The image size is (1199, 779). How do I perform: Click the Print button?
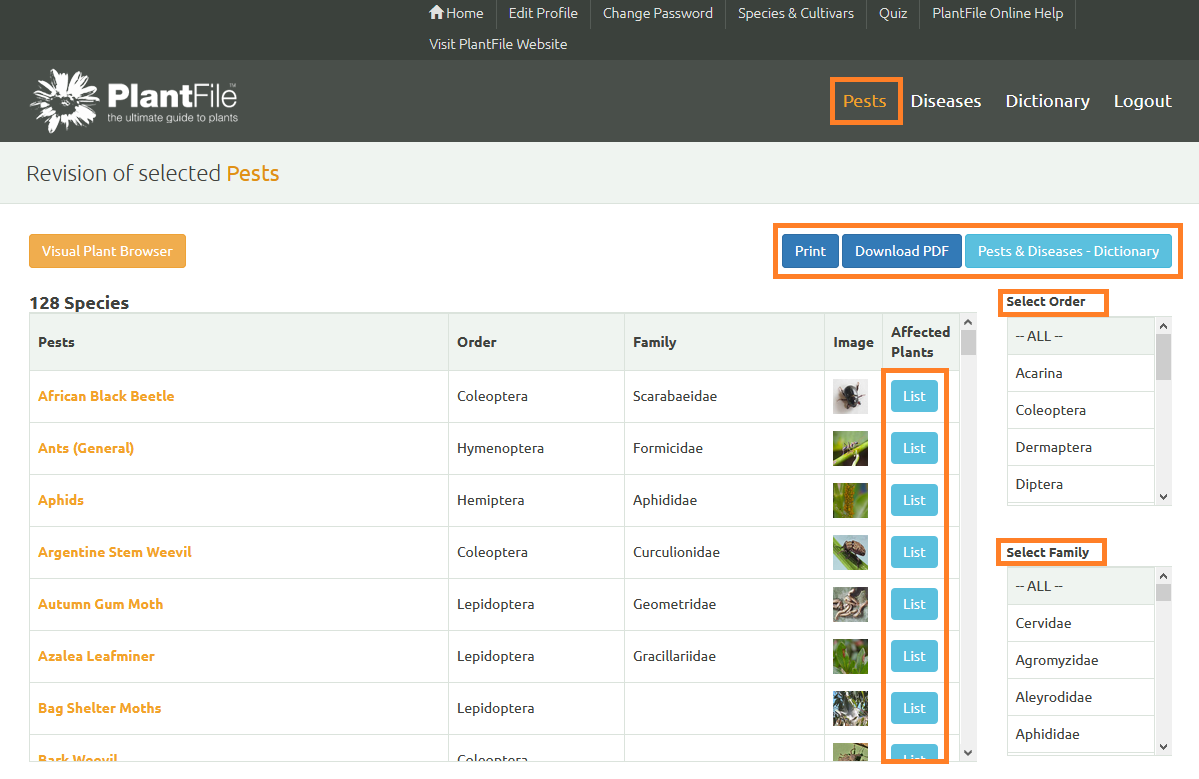(810, 251)
